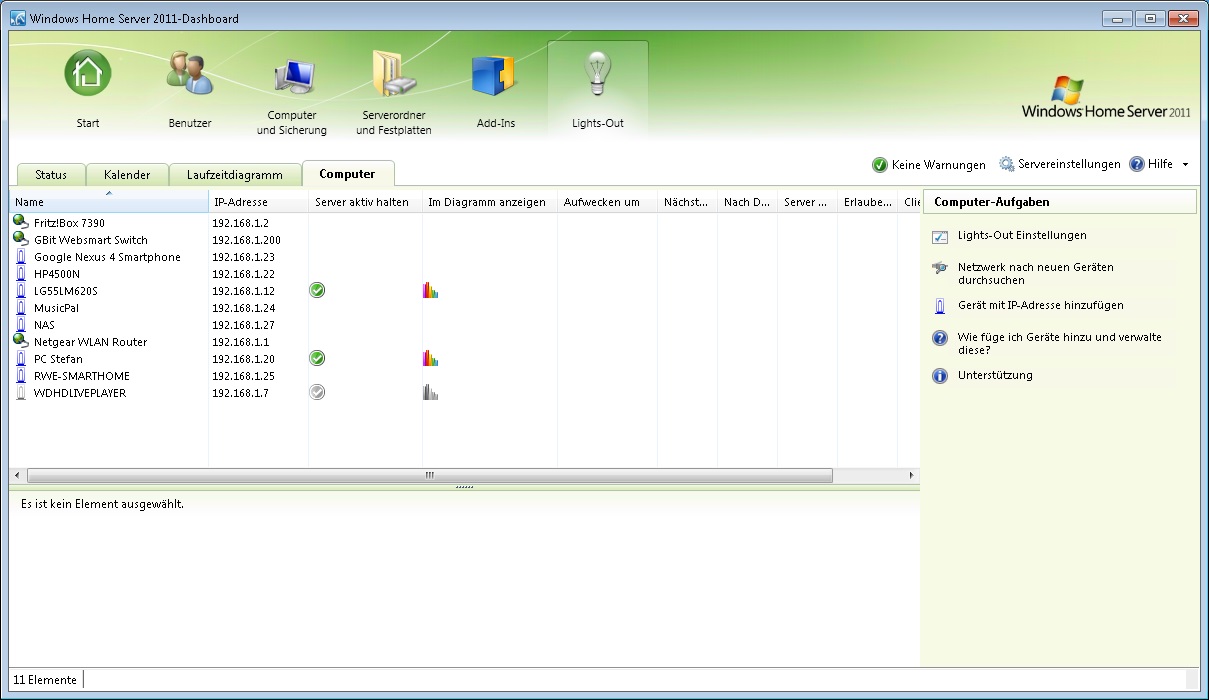Sort by the Erlaube... column header

click(x=867, y=202)
